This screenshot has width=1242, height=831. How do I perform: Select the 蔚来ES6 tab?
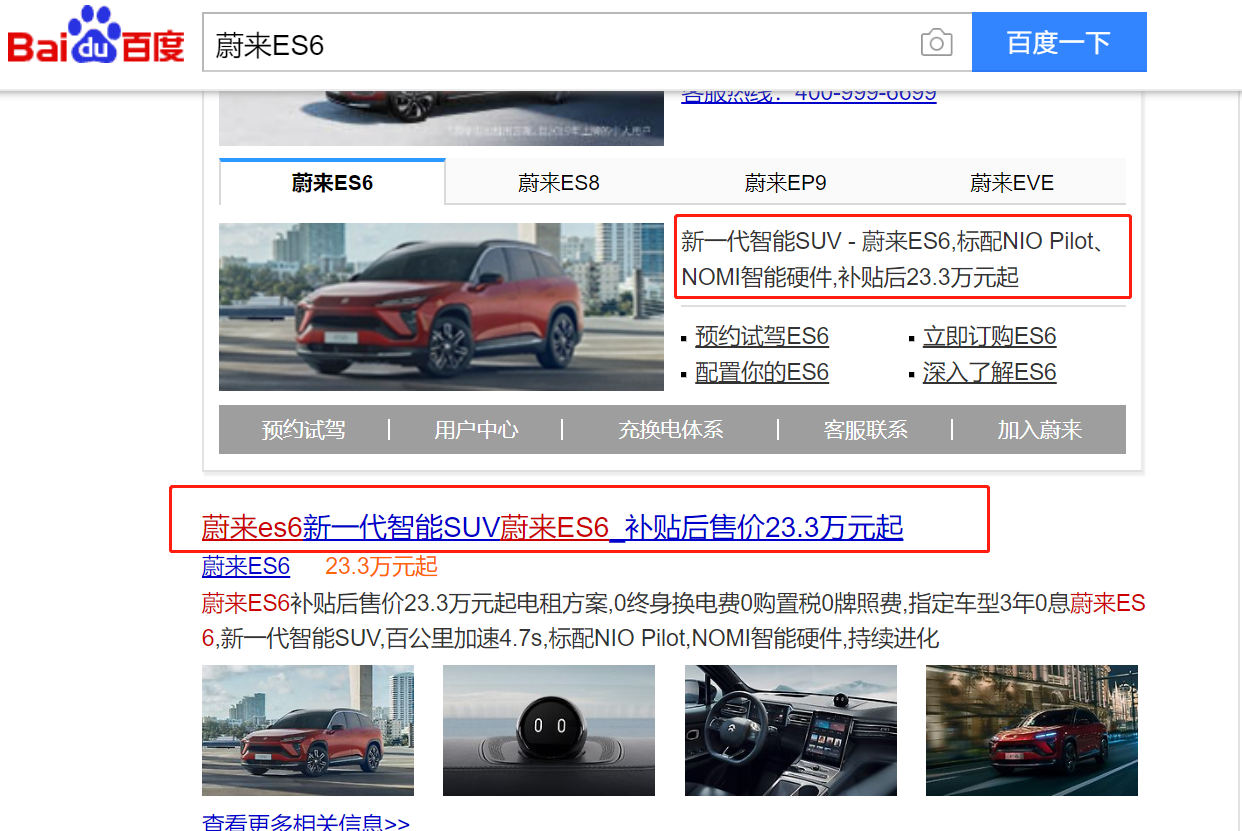click(332, 183)
